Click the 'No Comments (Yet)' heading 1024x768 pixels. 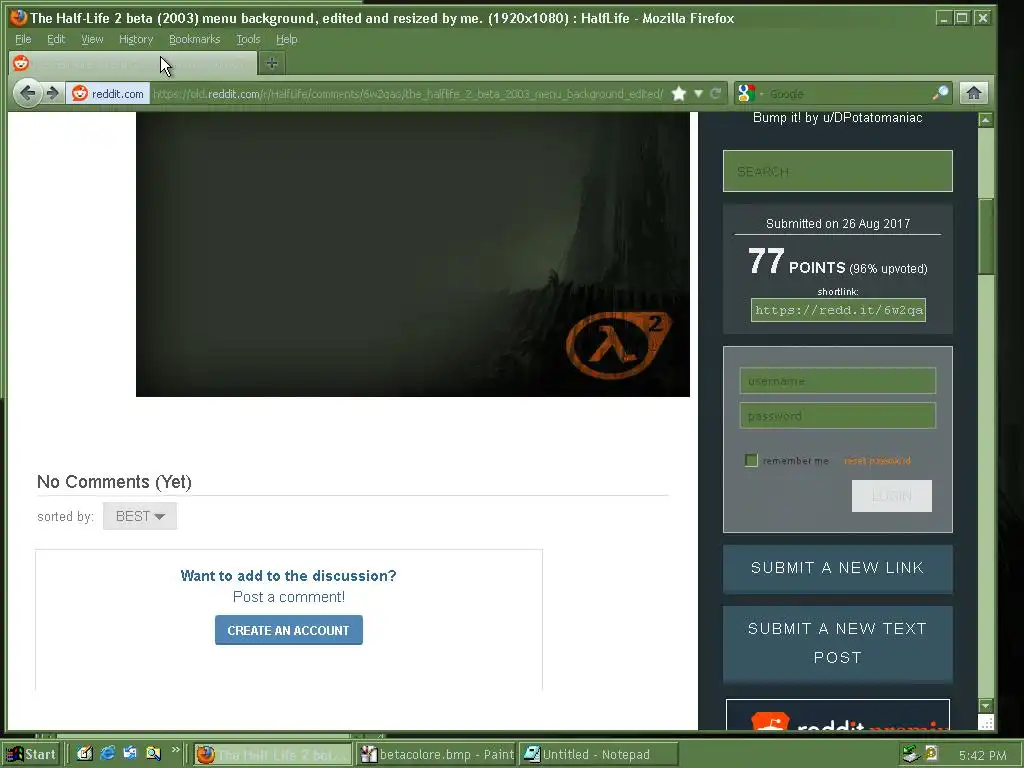point(114,482)
